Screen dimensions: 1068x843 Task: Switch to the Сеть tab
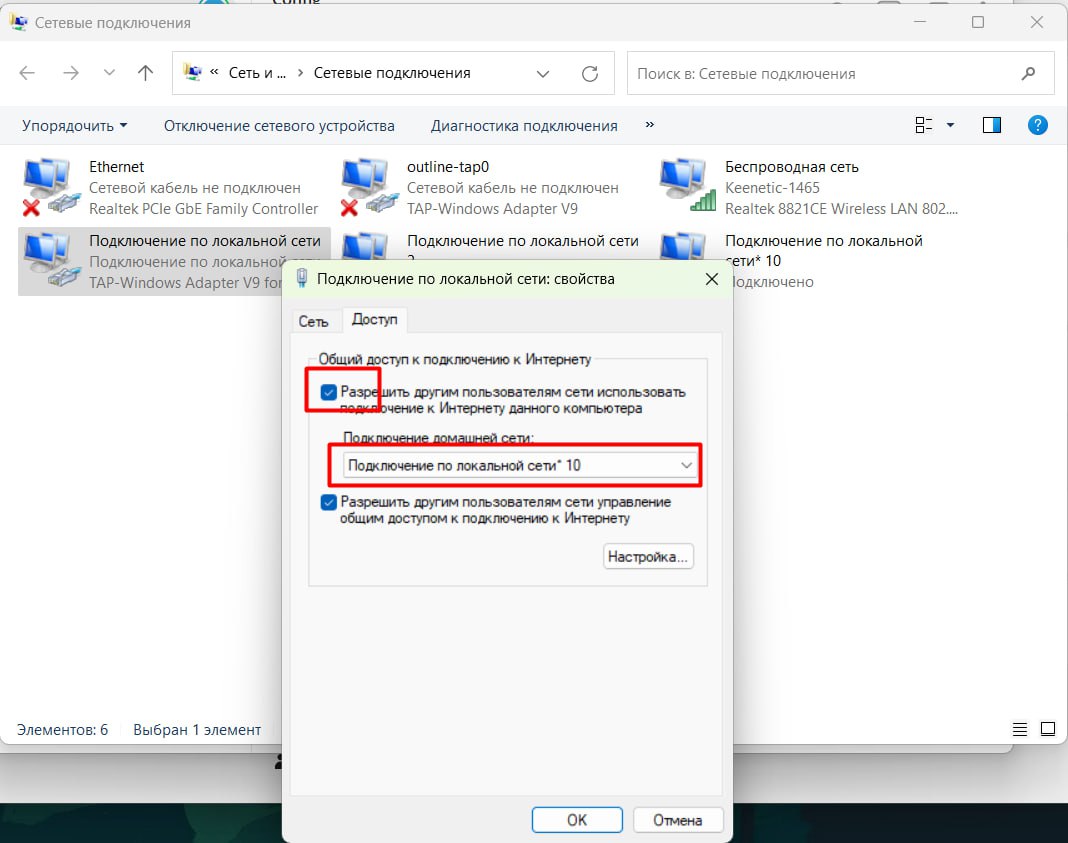(x=313, y=320)
